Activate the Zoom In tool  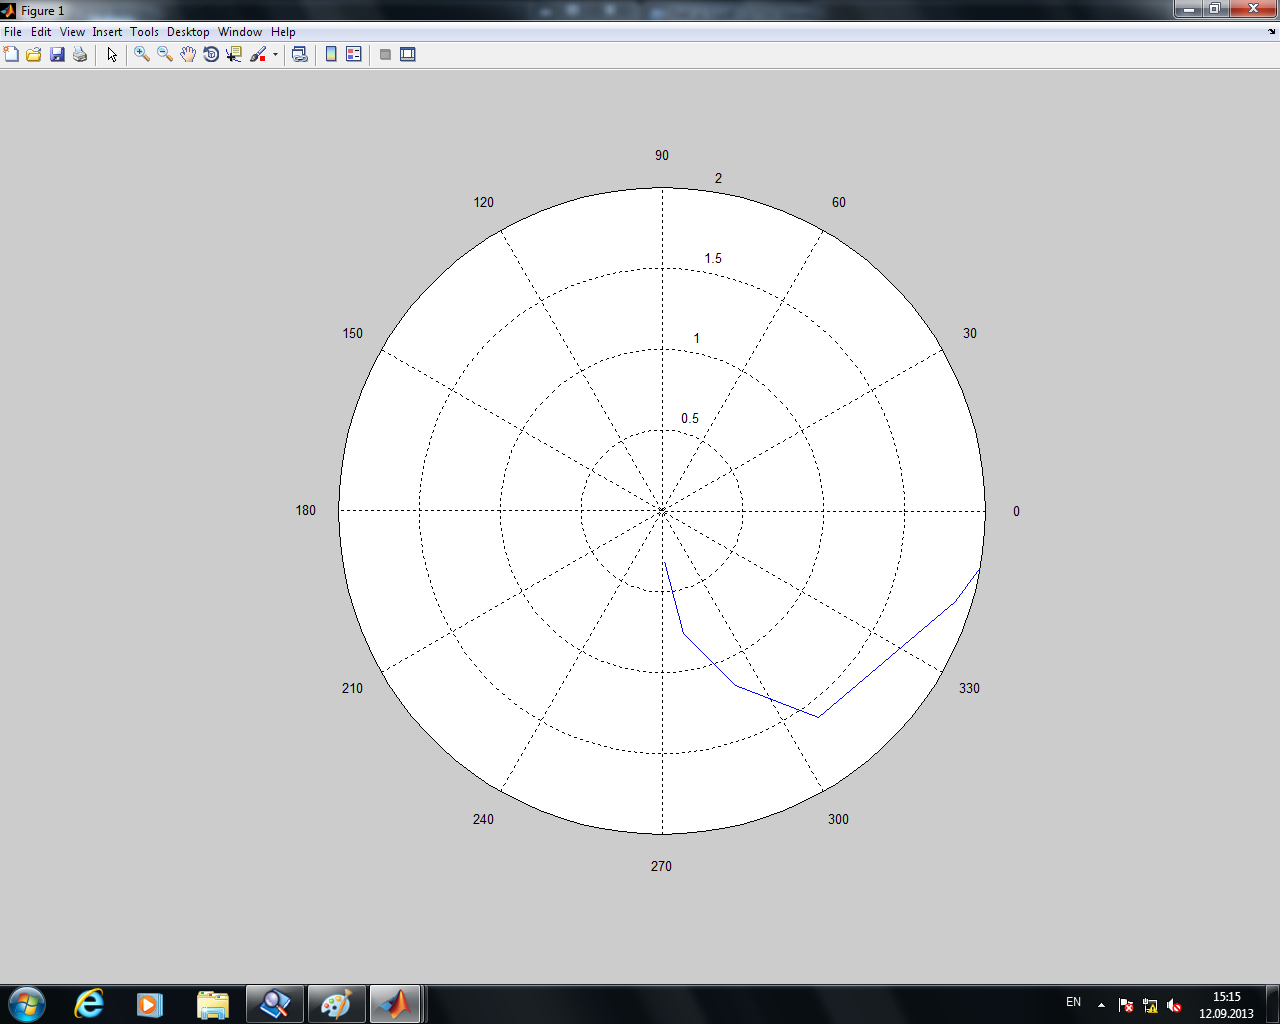[x=142, y=54]
